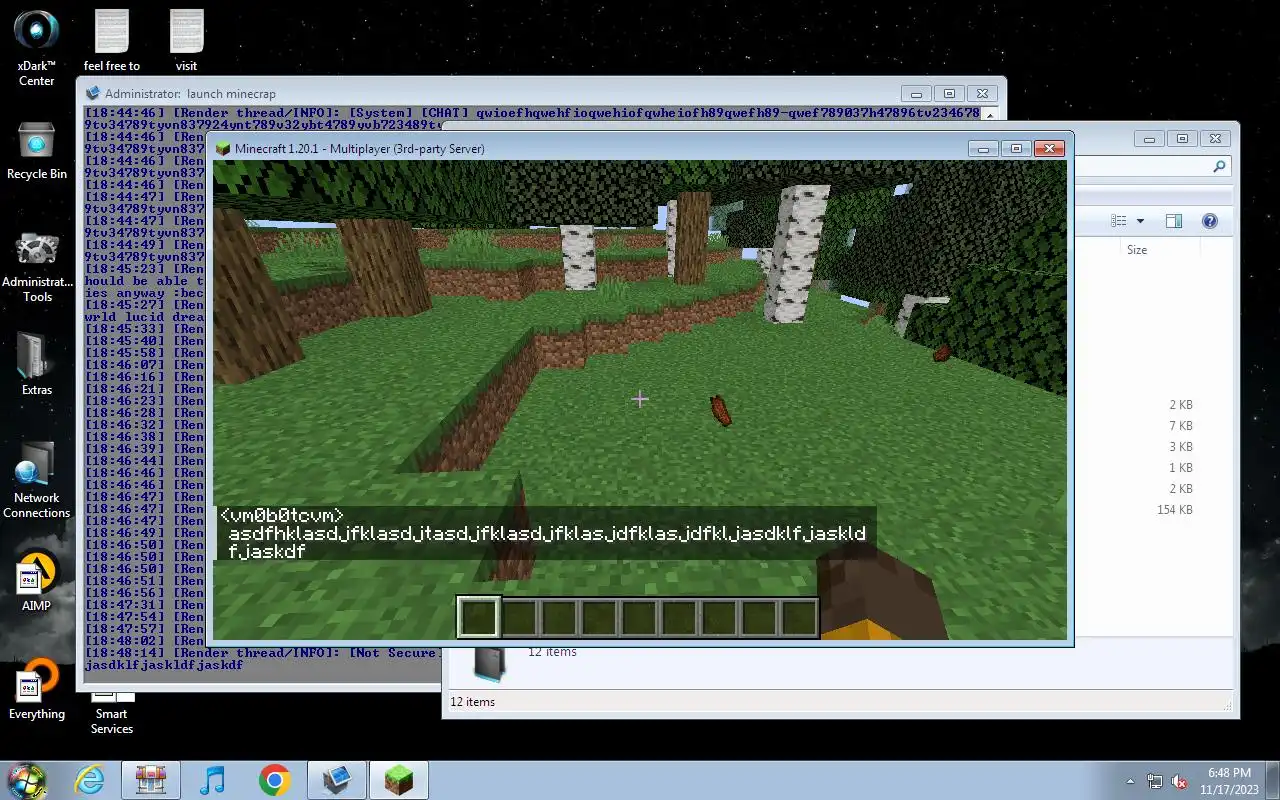This screenshot has height=800, width=1280.
Task: Click the Smart Services desktop label
Action: tap(112, 721)
